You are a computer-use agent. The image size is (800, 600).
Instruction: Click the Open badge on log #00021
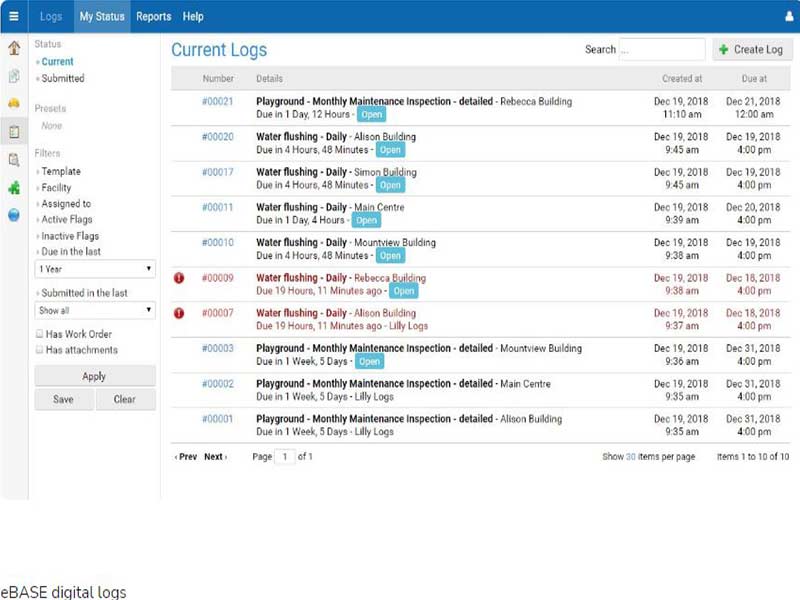click(x=371, y=115)
